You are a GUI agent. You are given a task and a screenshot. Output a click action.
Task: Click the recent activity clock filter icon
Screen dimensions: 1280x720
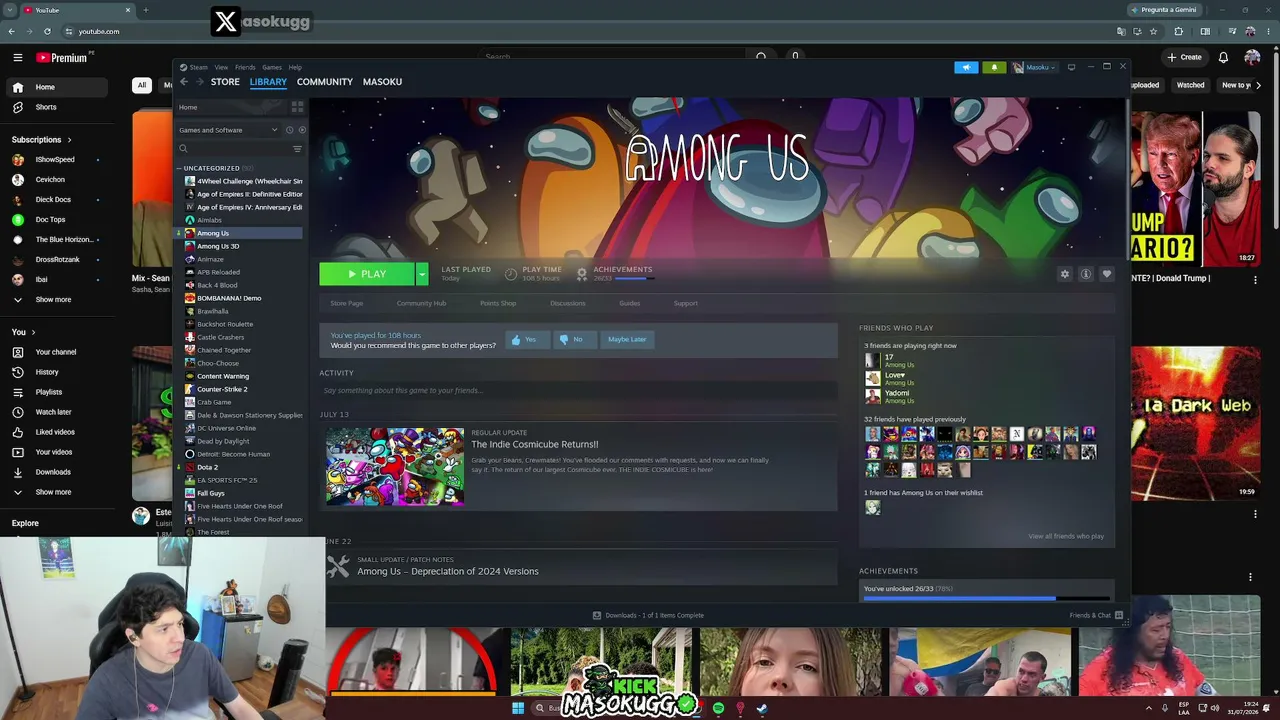pyautogui.click(x=290, y=130)
